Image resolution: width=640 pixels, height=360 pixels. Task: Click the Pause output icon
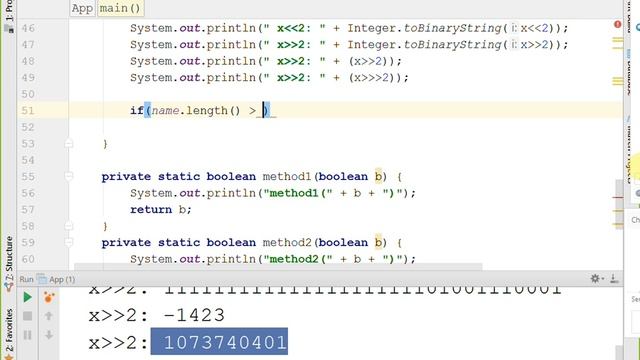tap(27, 335)
